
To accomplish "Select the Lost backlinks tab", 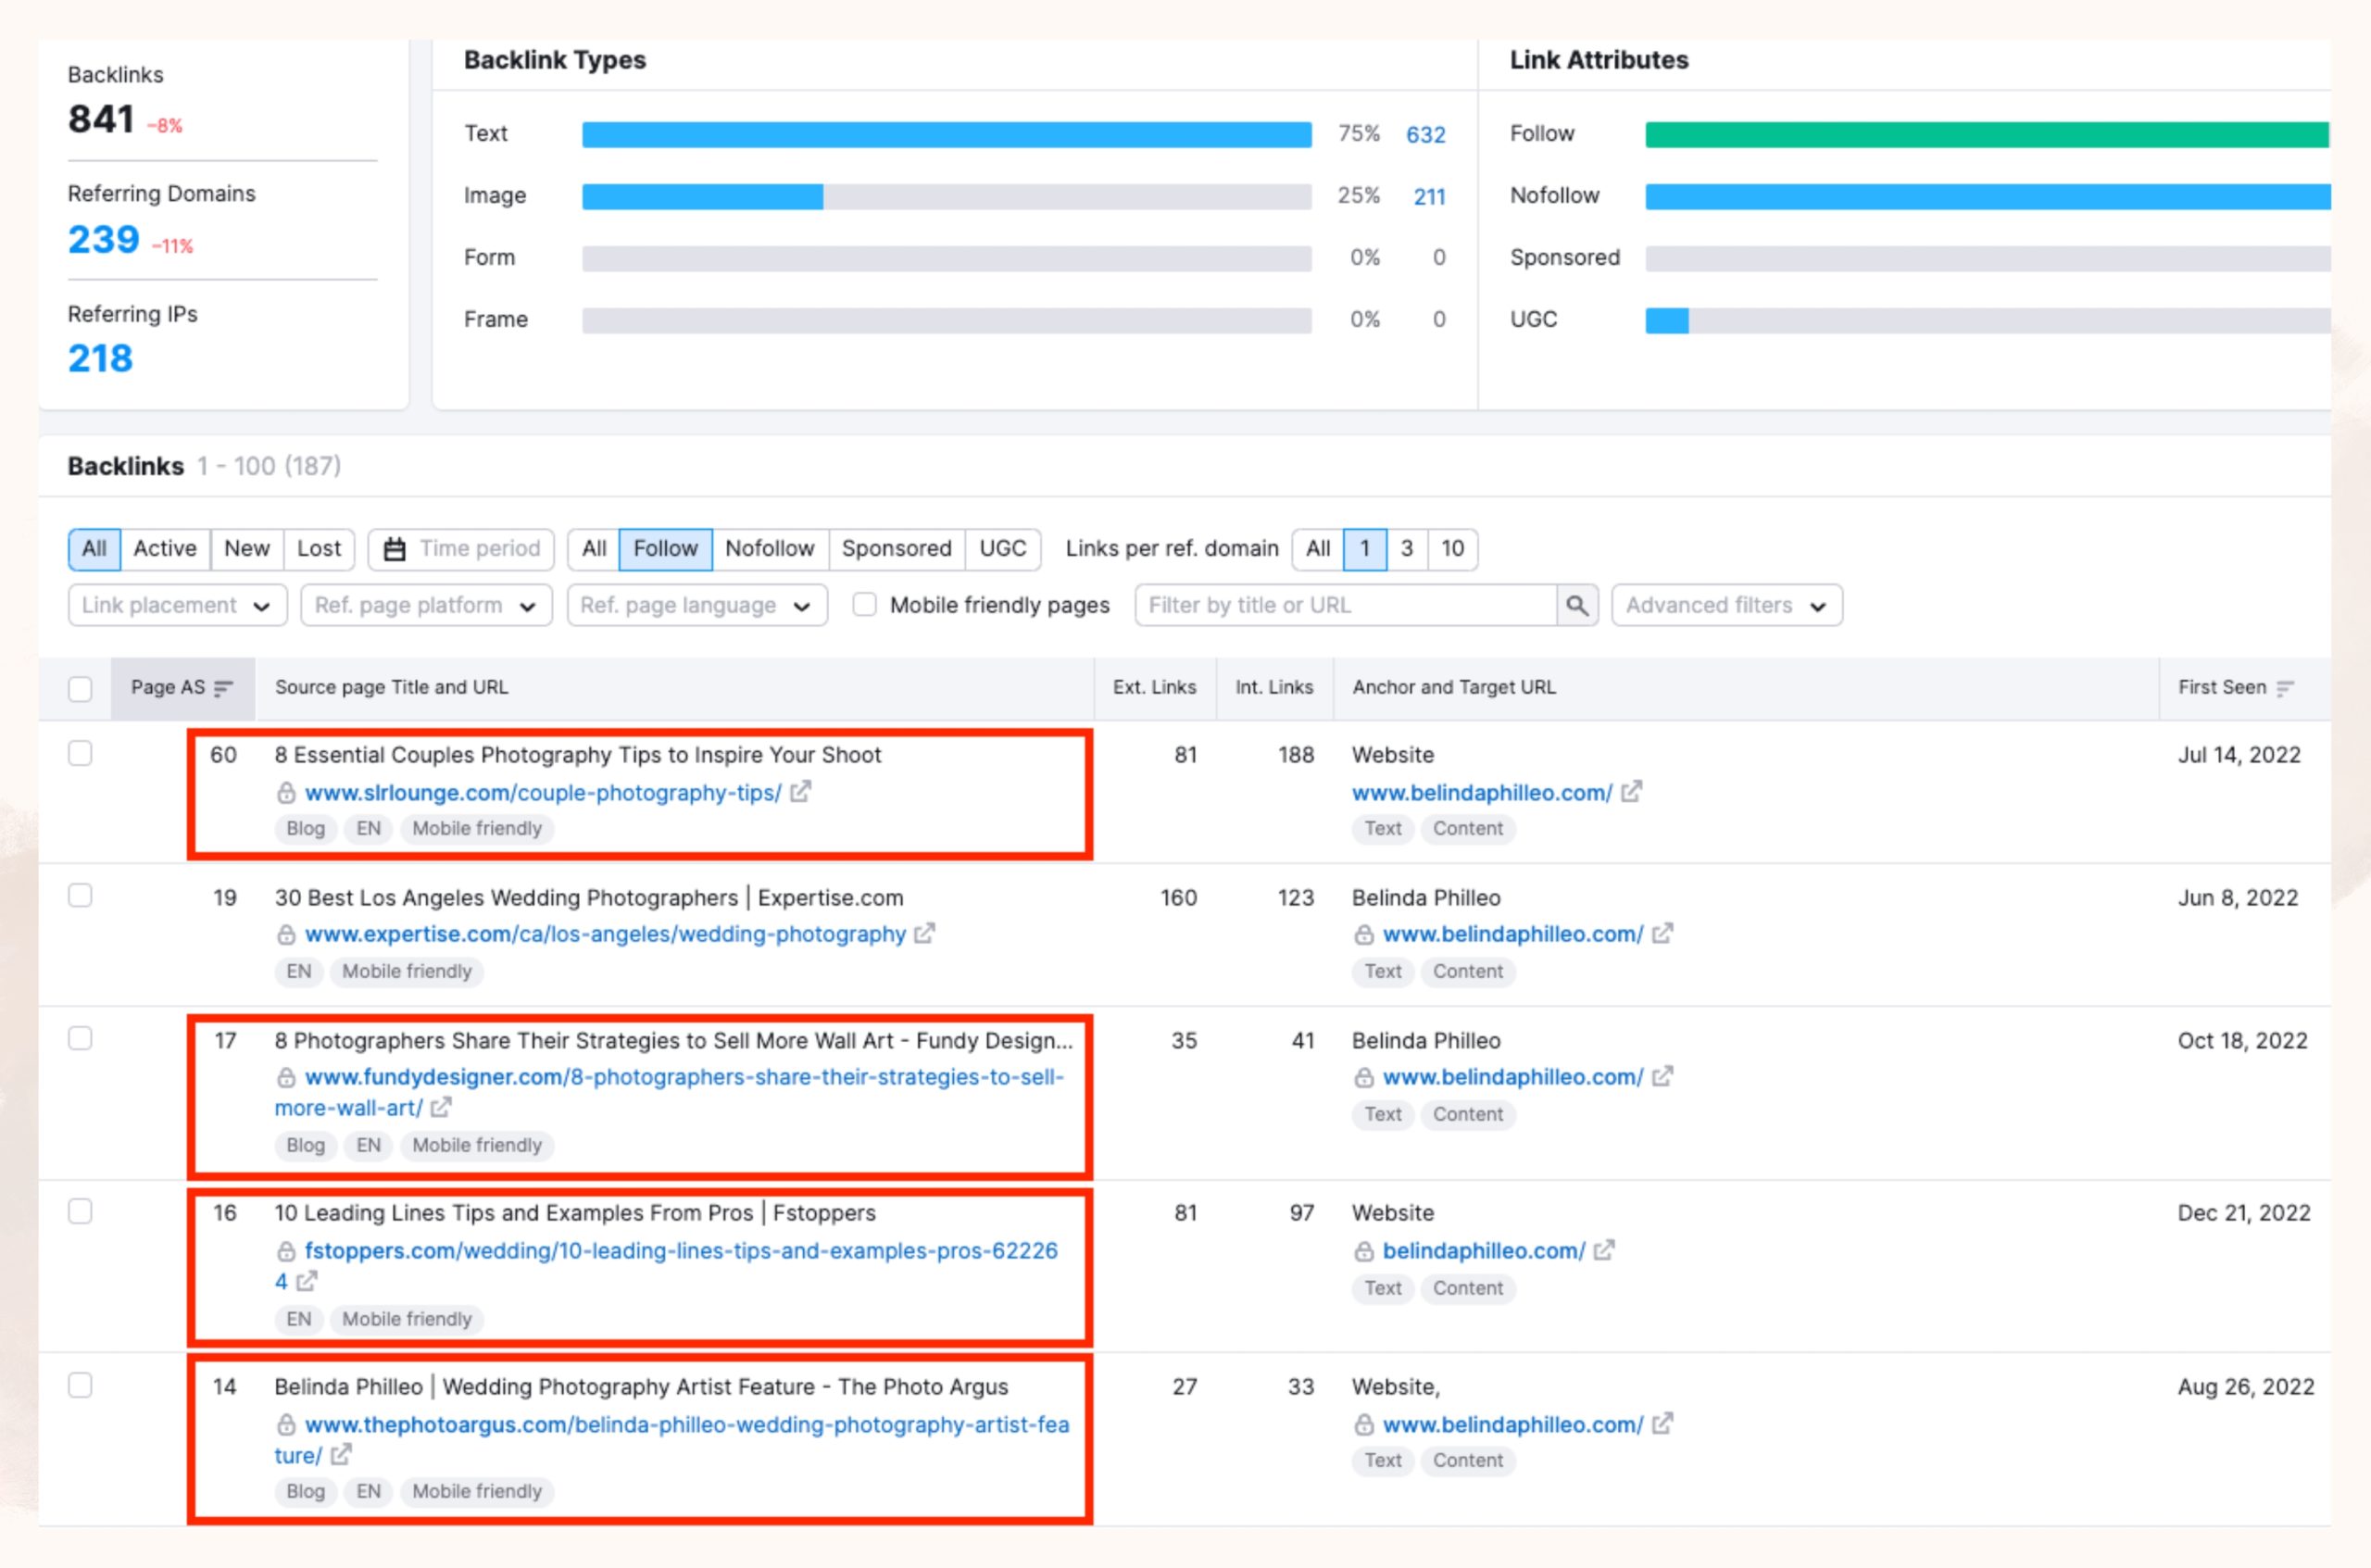I will tap(319, 549).
